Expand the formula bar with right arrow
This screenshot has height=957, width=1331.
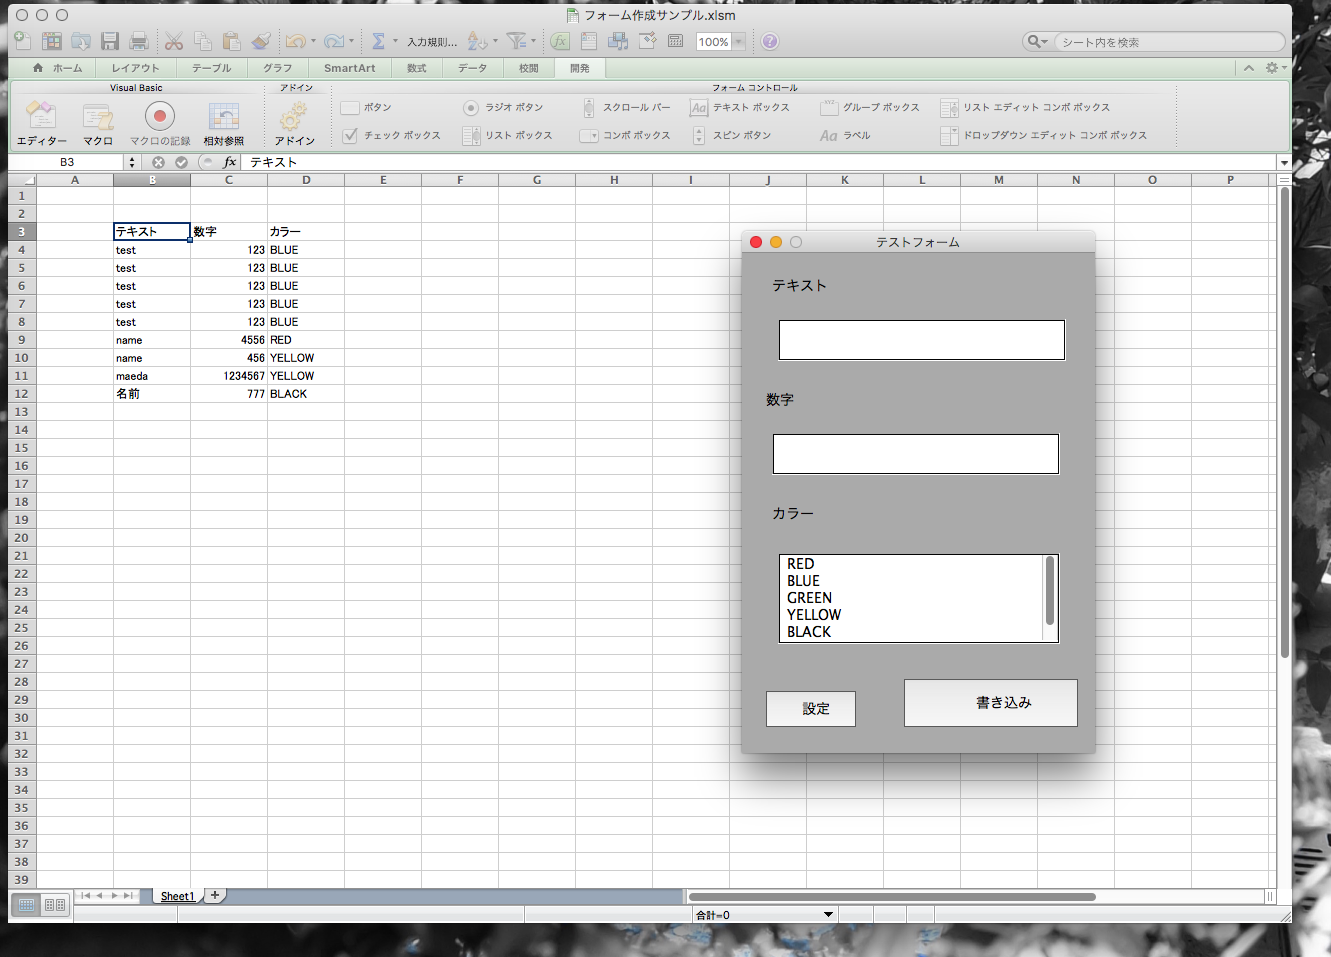tap(1283, 162)
